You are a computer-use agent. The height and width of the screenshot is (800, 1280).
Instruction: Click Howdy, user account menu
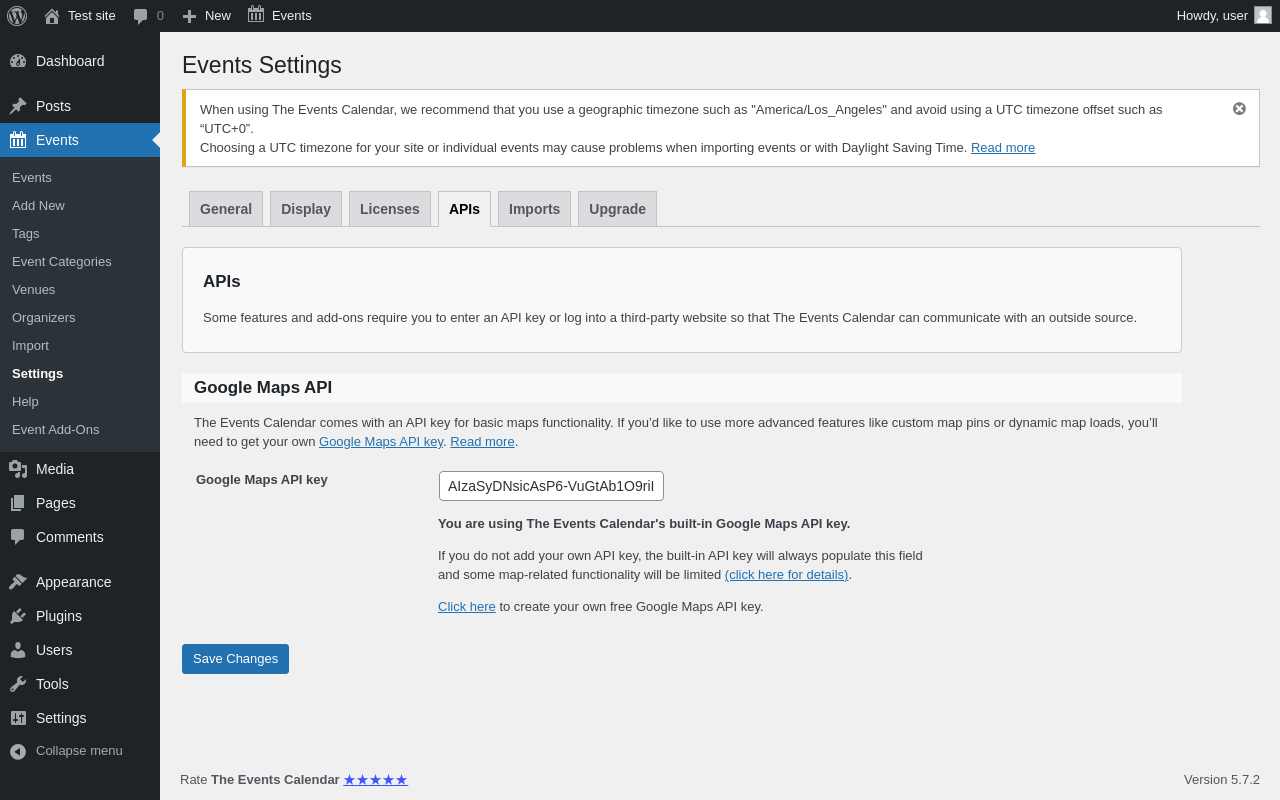point(1224,16)
